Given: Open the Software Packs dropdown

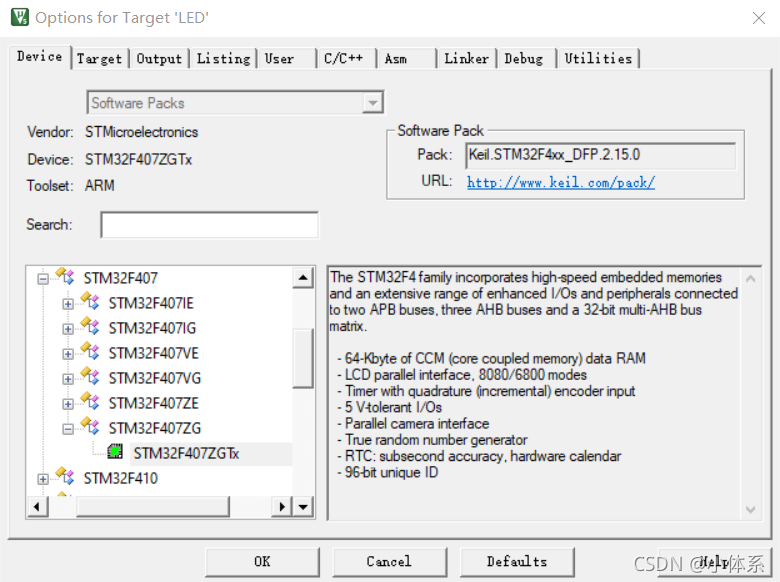Looking at the screenshot, I should click(x=373, y=103).
